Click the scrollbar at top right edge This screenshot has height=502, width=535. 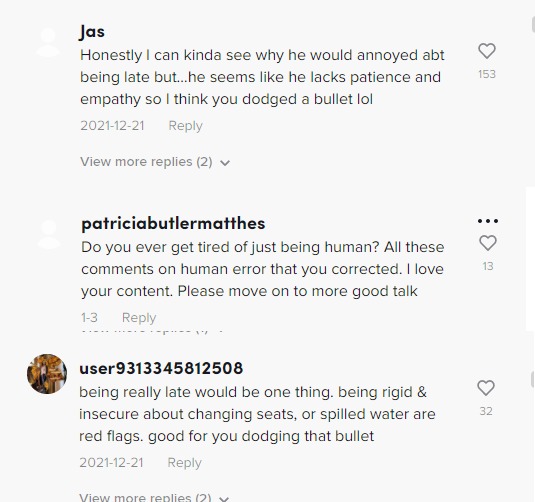click(533, 24)
